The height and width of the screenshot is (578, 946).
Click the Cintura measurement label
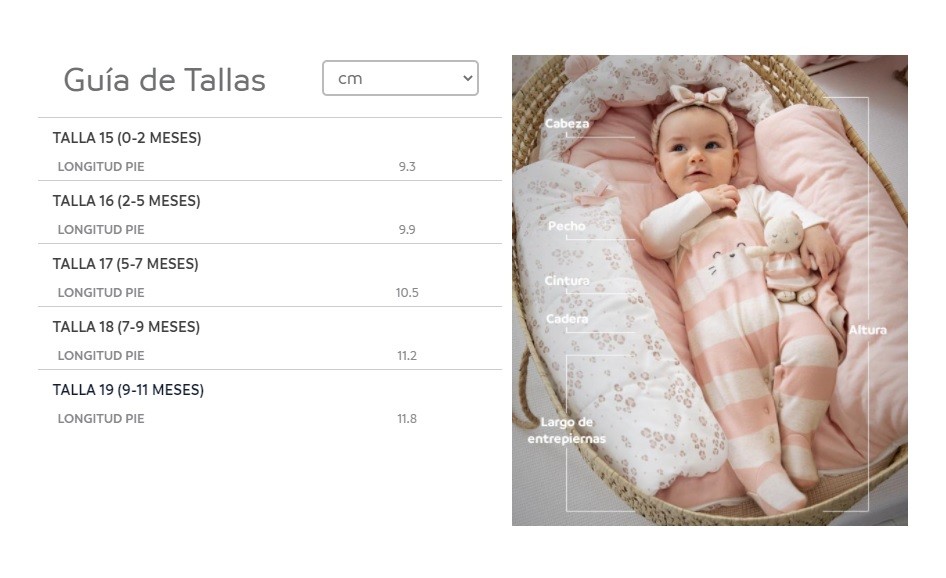coord(567,281)
